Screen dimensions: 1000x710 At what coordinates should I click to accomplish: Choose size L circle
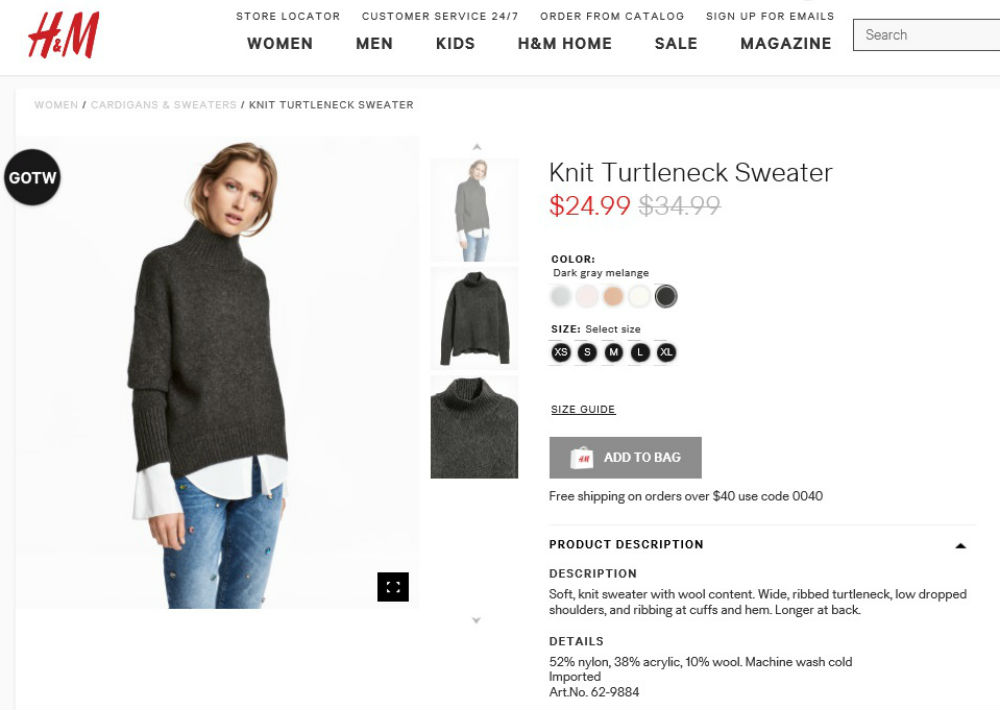[640, 352]
